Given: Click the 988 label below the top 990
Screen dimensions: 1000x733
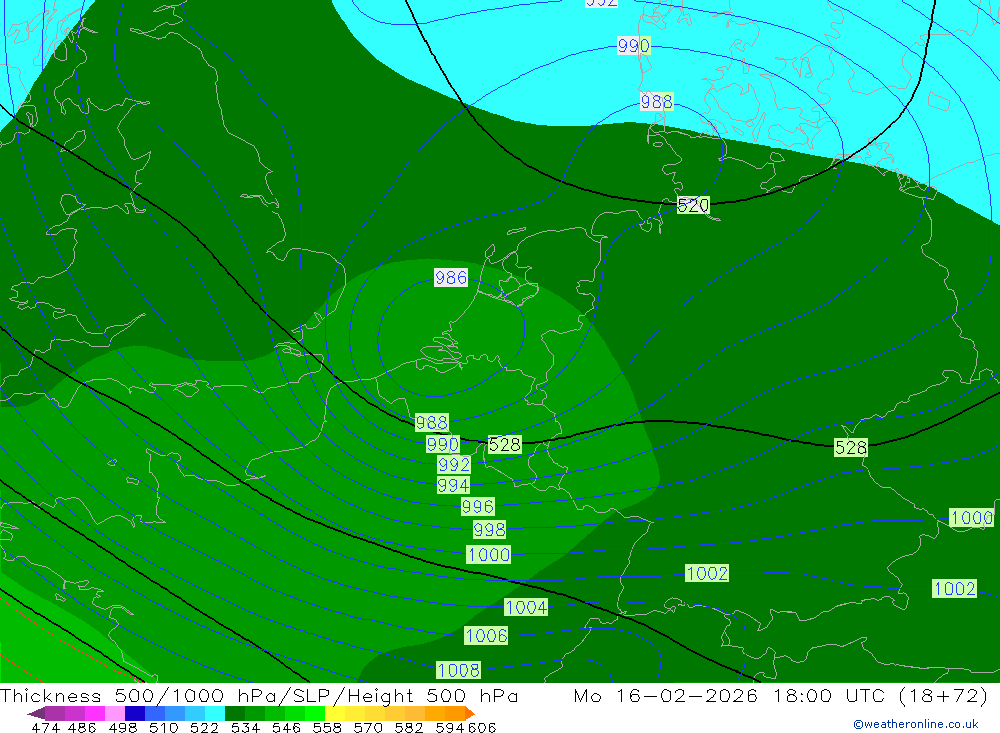Looking at the screenshot, I should pos(656,102).
